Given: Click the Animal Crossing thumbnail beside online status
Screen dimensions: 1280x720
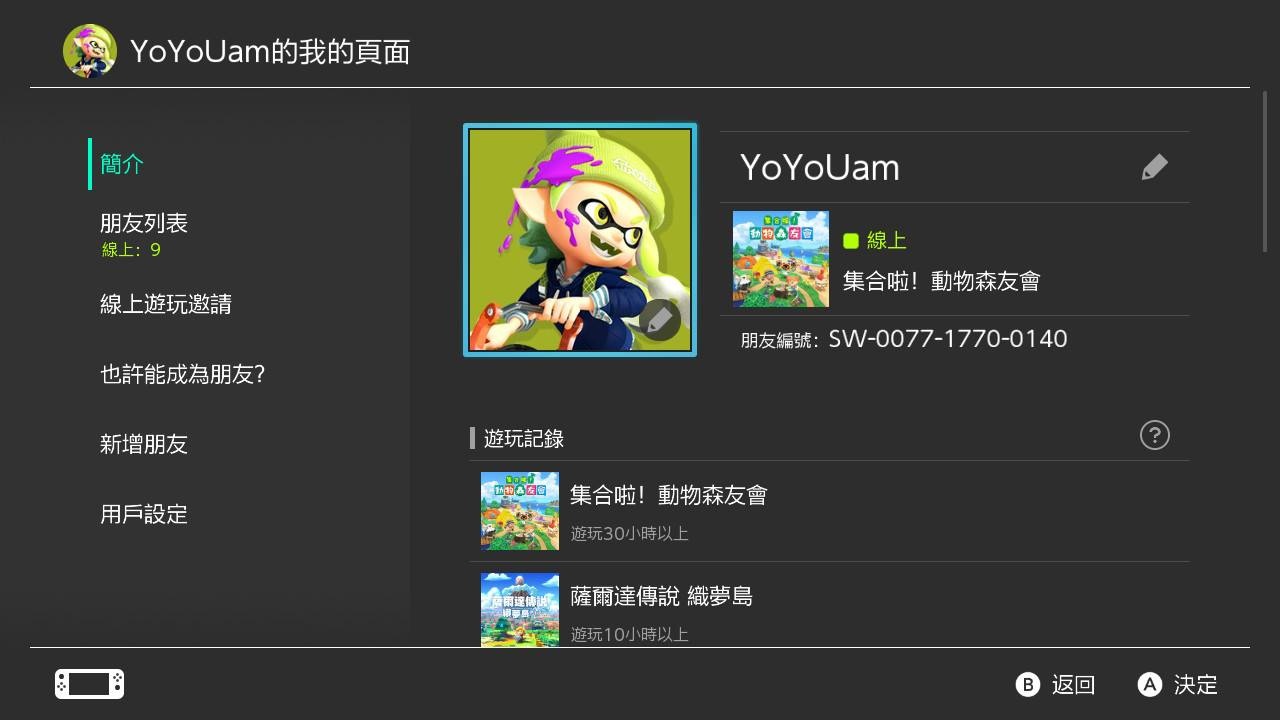Looking at the screenshot, I should [x=781, y=258].
